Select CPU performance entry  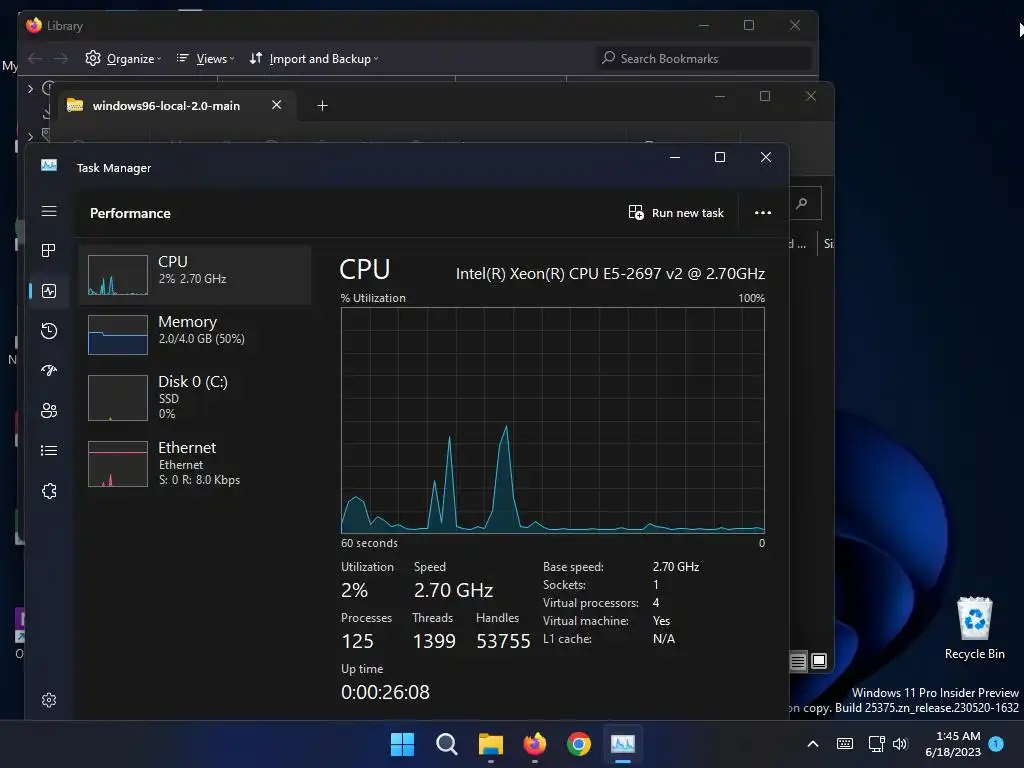click(x=195, y=275)
